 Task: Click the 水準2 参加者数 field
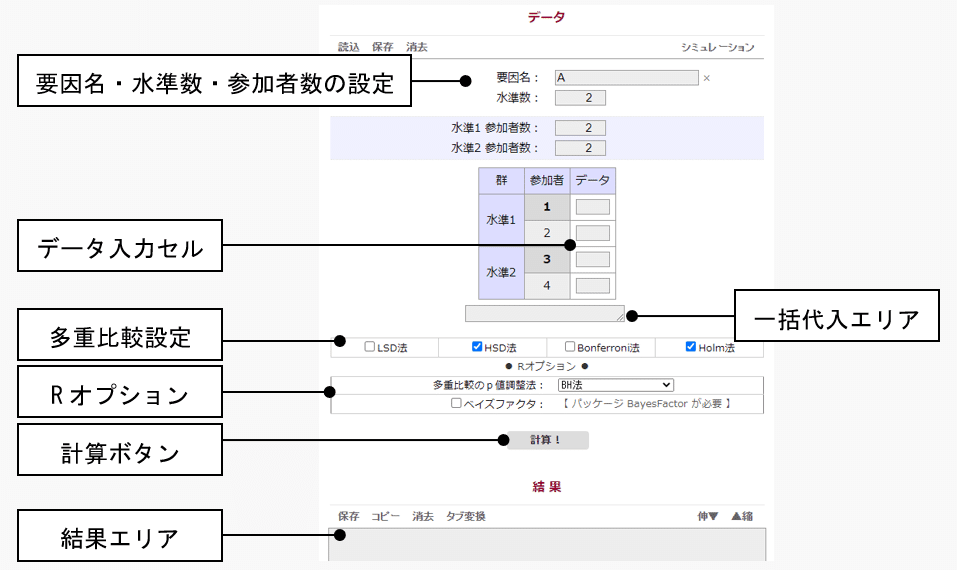[x=580, y=148]
